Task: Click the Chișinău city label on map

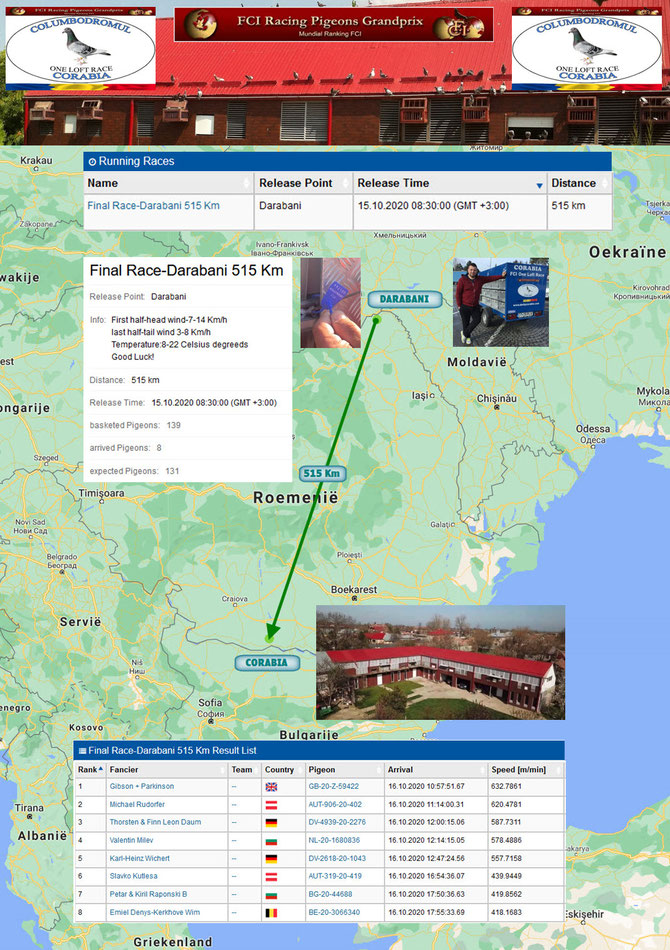Action: 497,399
